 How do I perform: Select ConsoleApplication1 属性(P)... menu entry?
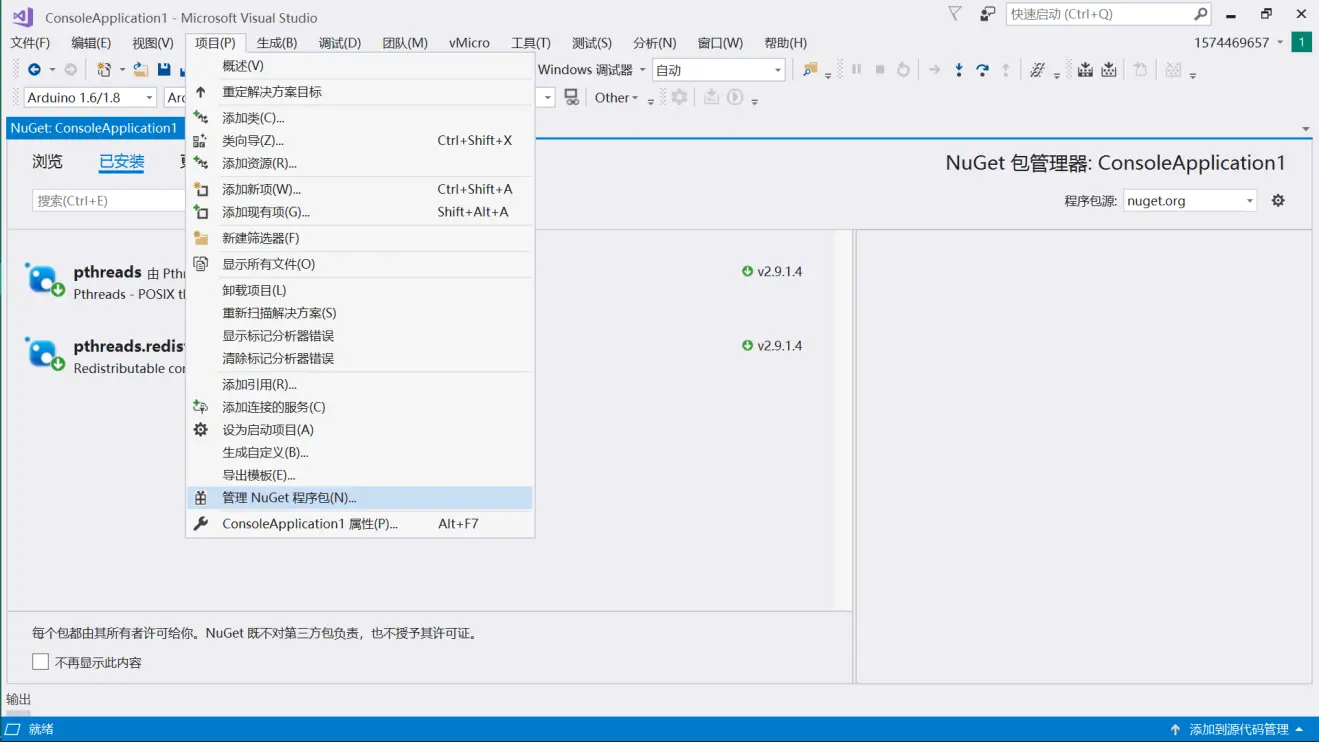pos(360,523)
